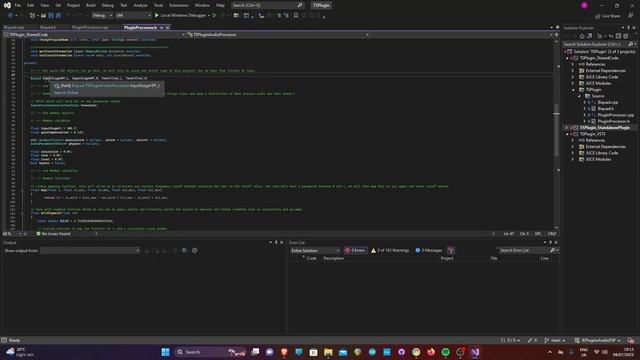640x360 pixels.
Task: Click Save icon in main toolbar
Action: [51, 16]
